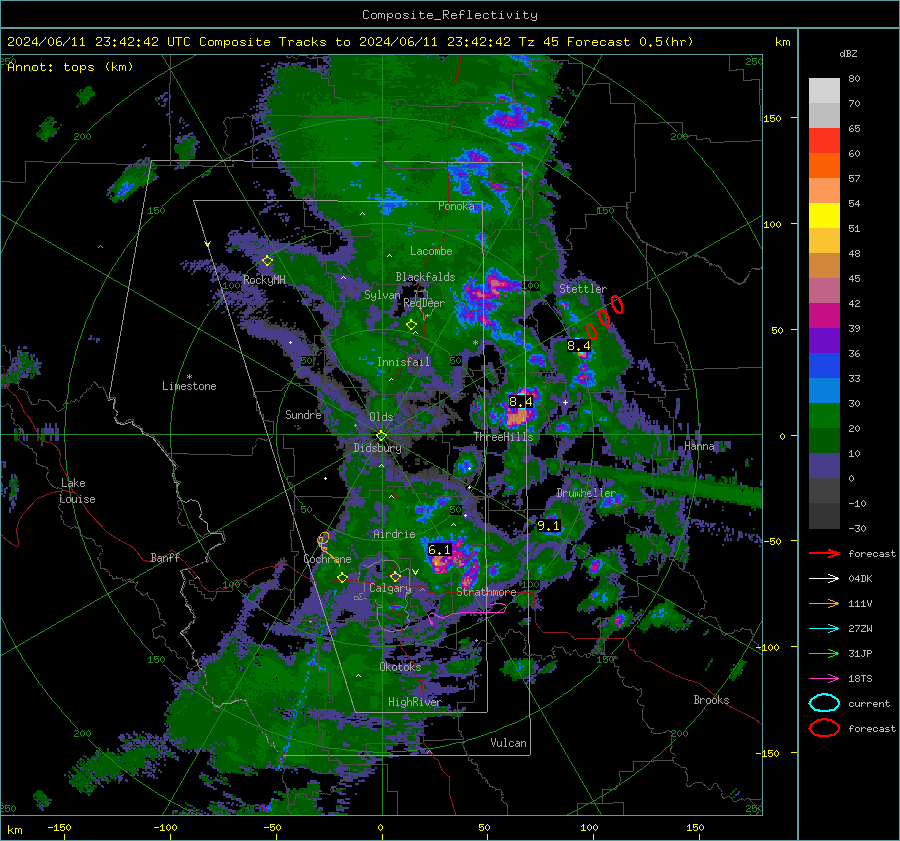Click the Lacombe city label
The image size is (900, 841).
[x=431, y=251]
